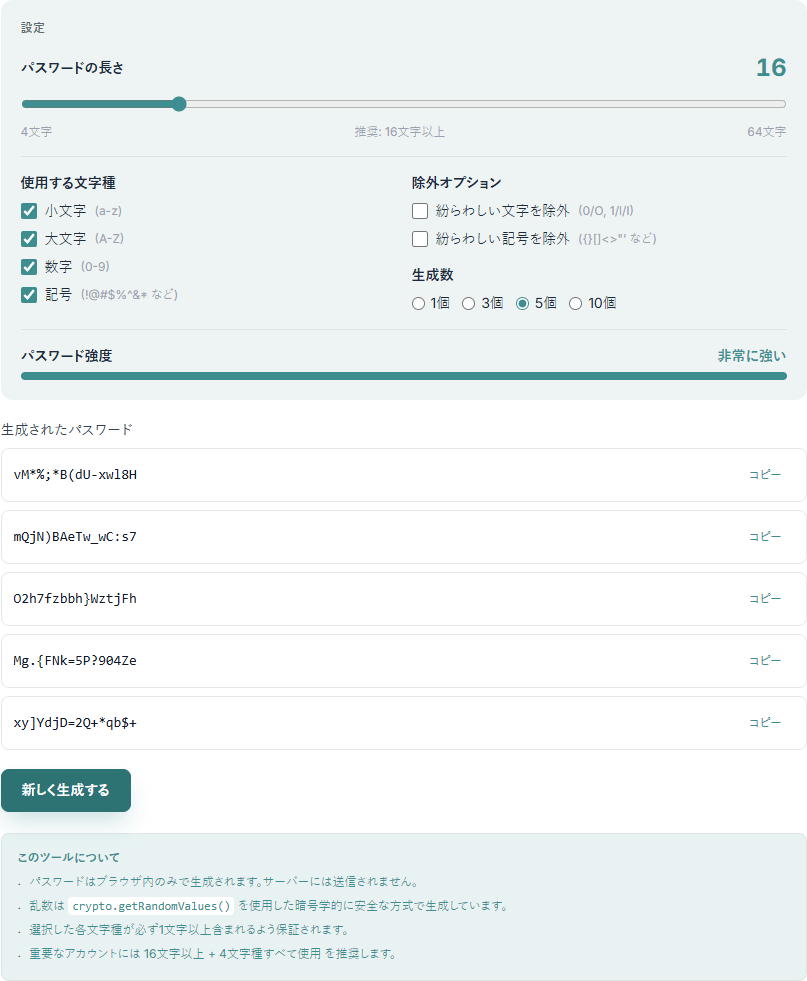807x981 pixels.
Task: Click the password text Mg.{FNk=5P?904Ze
Action: click(75, 661)
